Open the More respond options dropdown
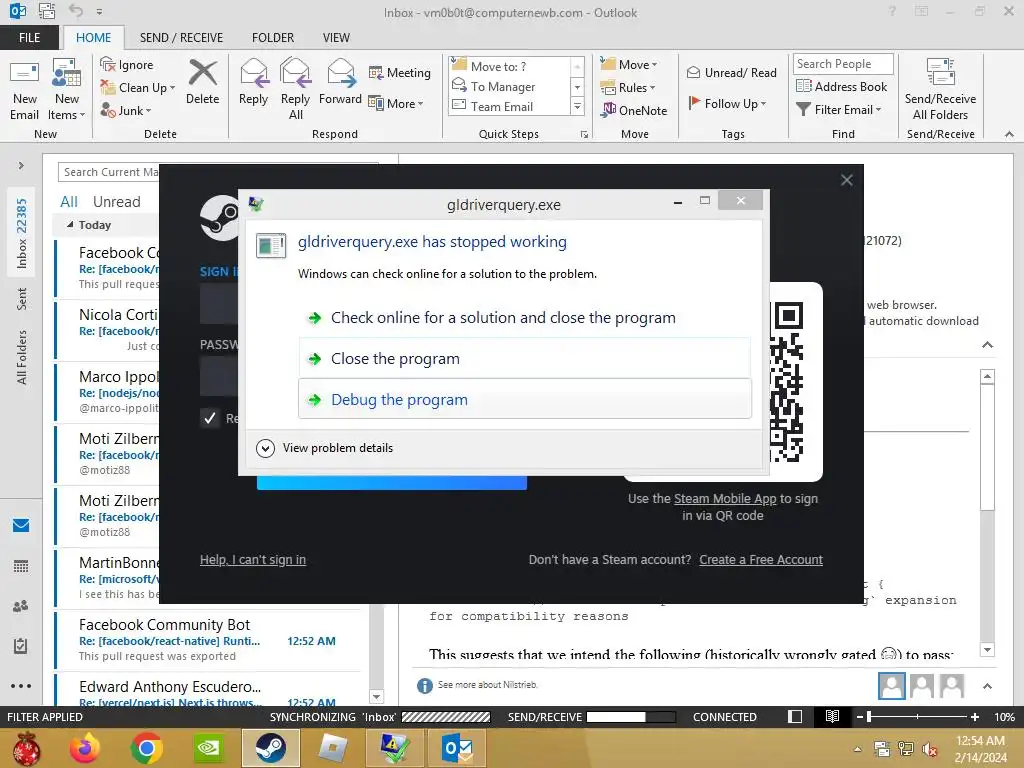Viewport: 1024px width, 768px height. click(x=396, y=103)
